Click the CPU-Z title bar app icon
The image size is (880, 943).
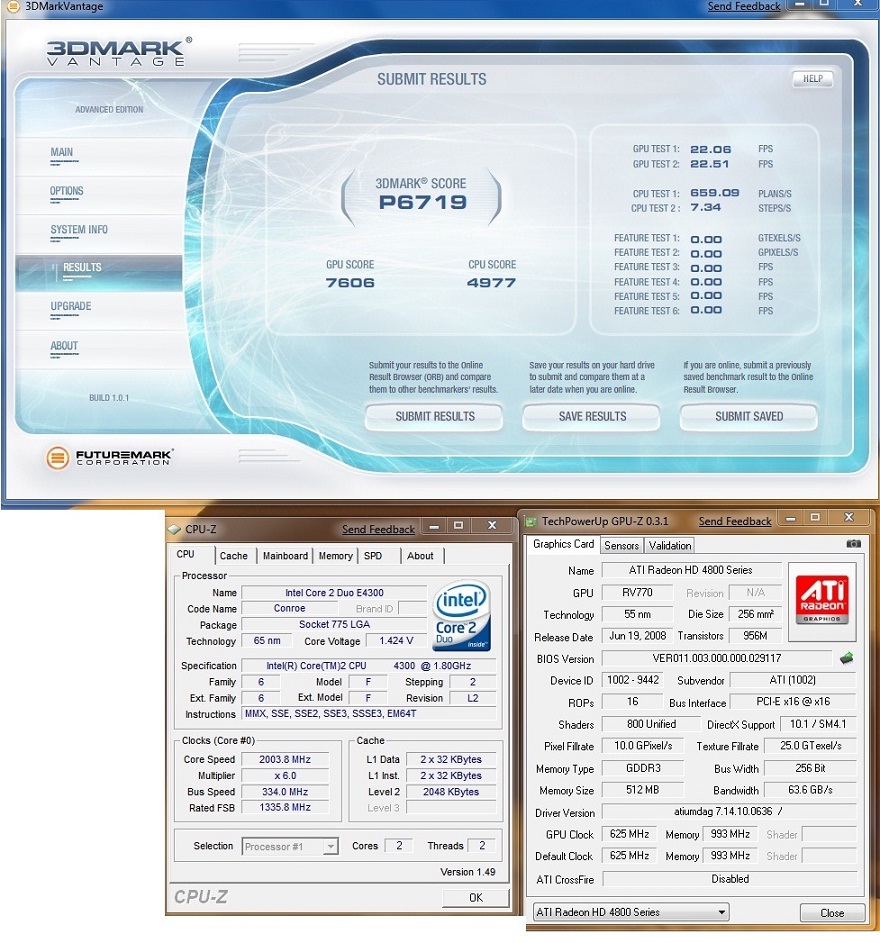click(x=174, y=529)
